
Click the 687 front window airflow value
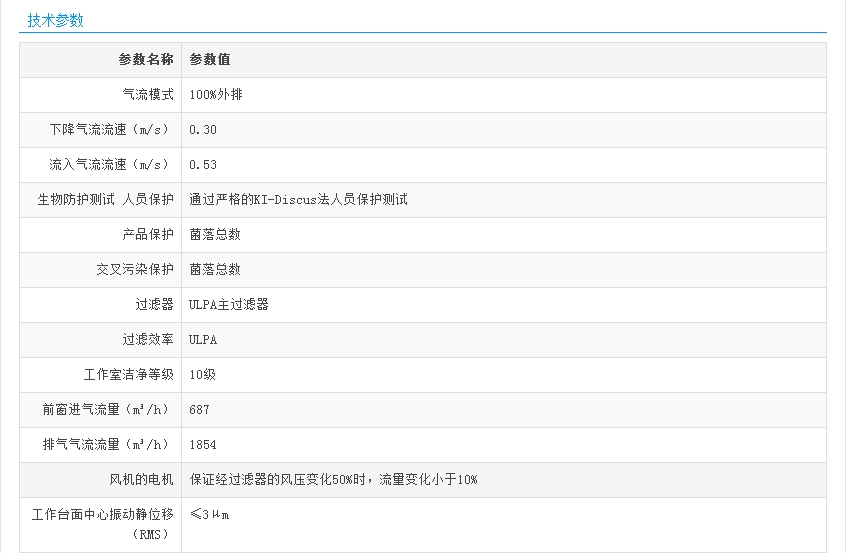[x=200, y=410]
